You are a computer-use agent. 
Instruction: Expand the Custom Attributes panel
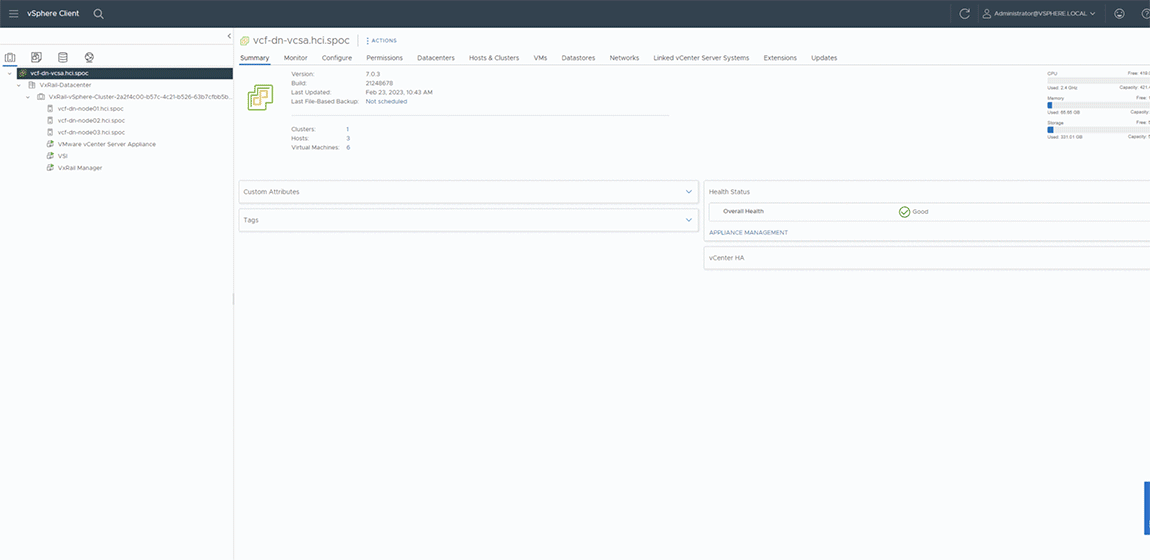pyautogui.click(x=689, y=192)
